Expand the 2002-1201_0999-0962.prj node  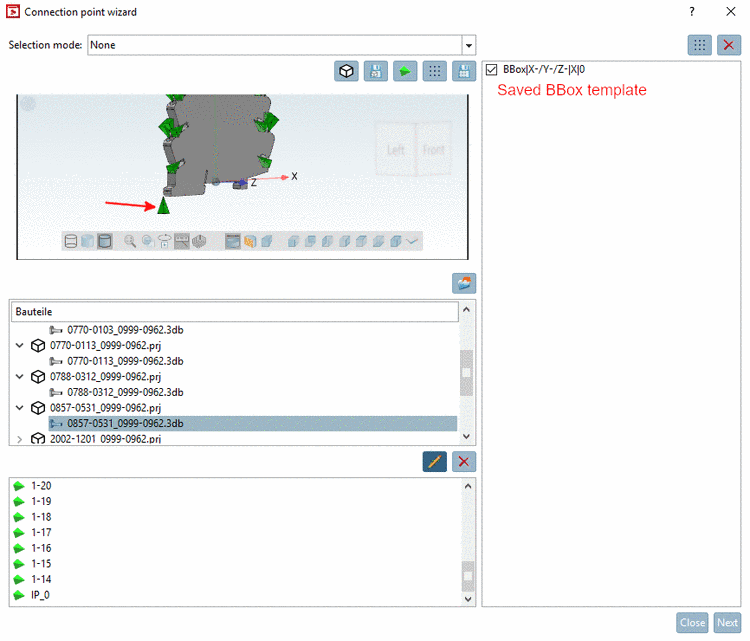[x=20, y=439]
